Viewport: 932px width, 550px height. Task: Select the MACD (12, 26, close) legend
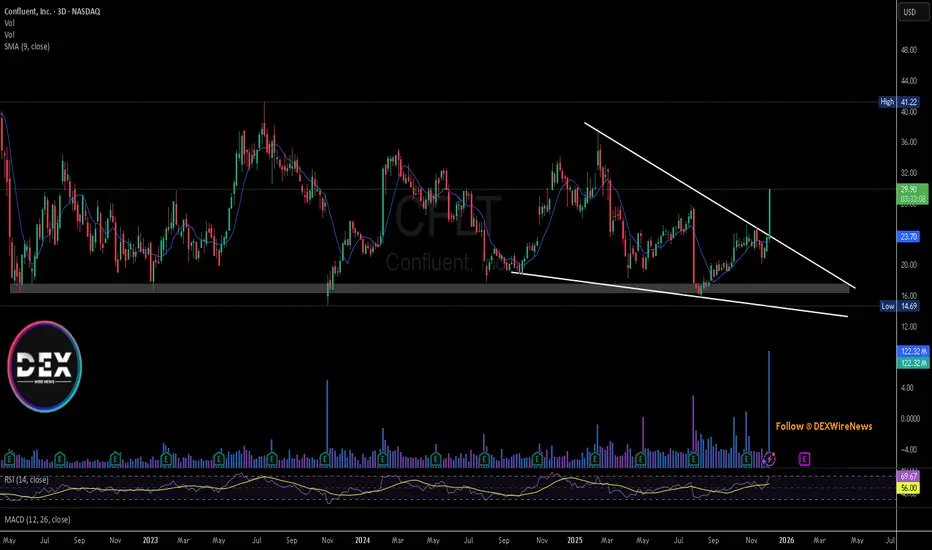pyautogui.click(x=37, y=520)
